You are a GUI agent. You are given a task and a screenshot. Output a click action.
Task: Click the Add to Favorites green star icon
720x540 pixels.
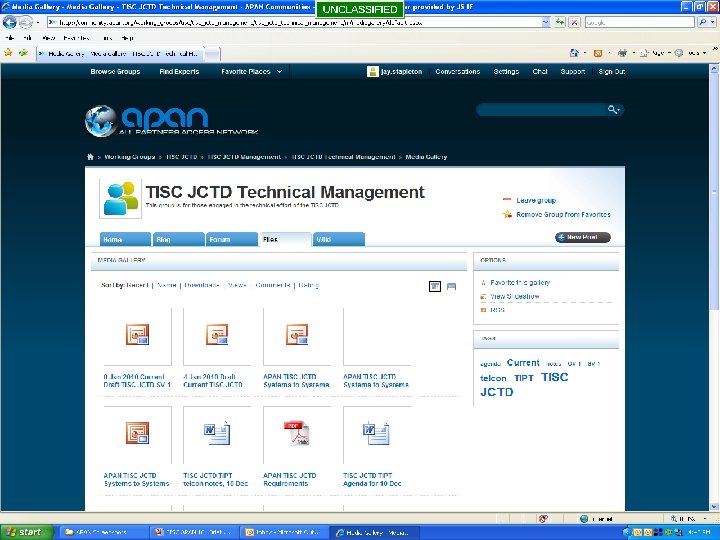coord(23,53)
